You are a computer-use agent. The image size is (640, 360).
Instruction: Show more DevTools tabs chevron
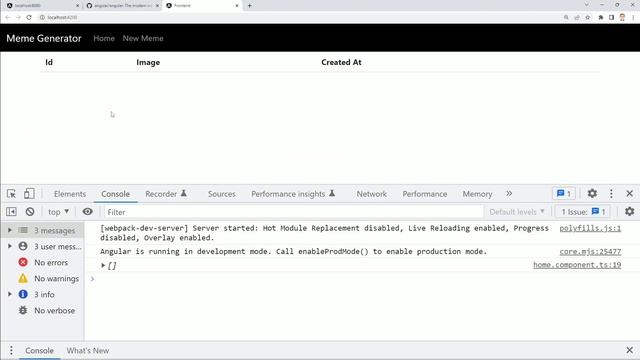point(509,193)
